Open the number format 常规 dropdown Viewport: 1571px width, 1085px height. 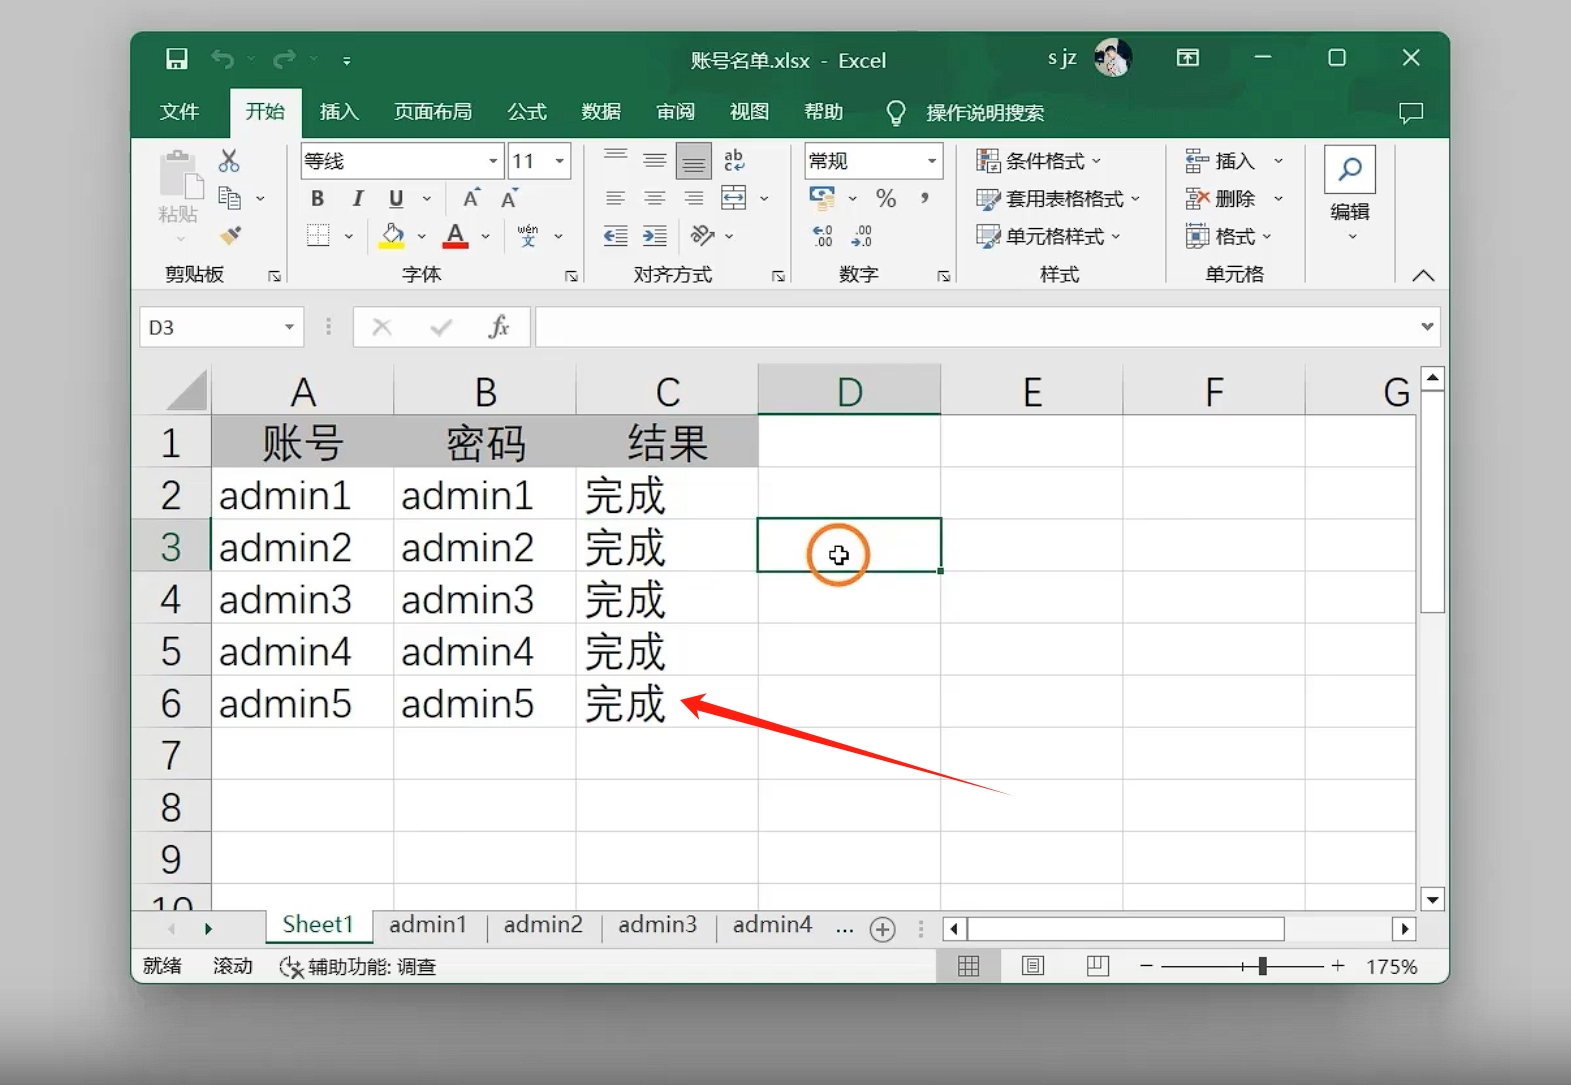(x=931, y=161)
